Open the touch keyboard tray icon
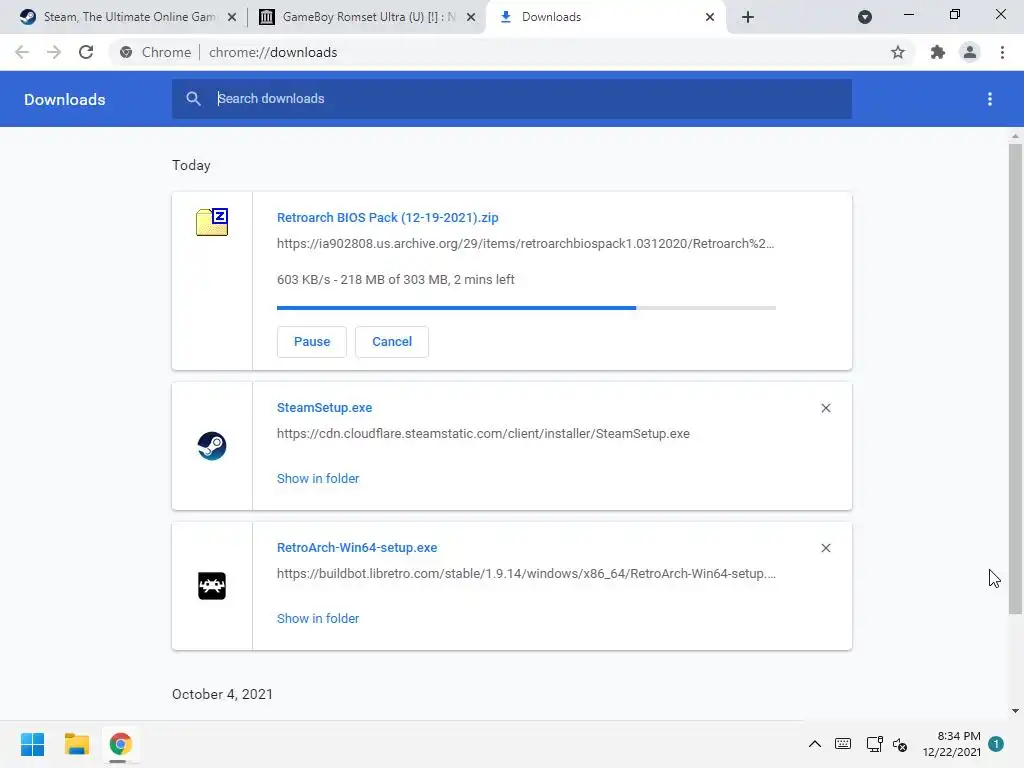The height and width of the screenshot is (768, 1024). pos(843,744)
